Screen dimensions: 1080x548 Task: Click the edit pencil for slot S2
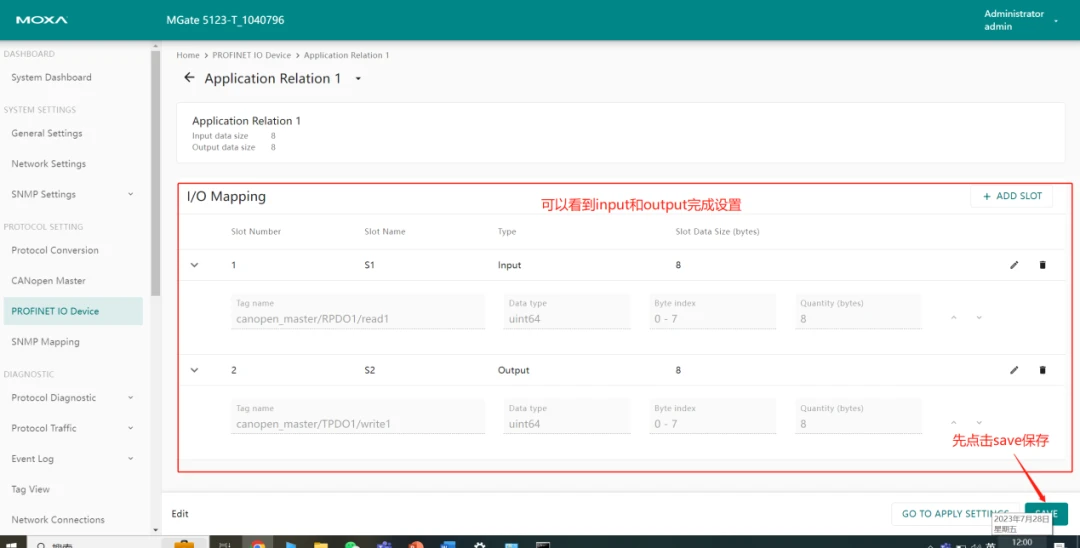[x=1014, y=370]
